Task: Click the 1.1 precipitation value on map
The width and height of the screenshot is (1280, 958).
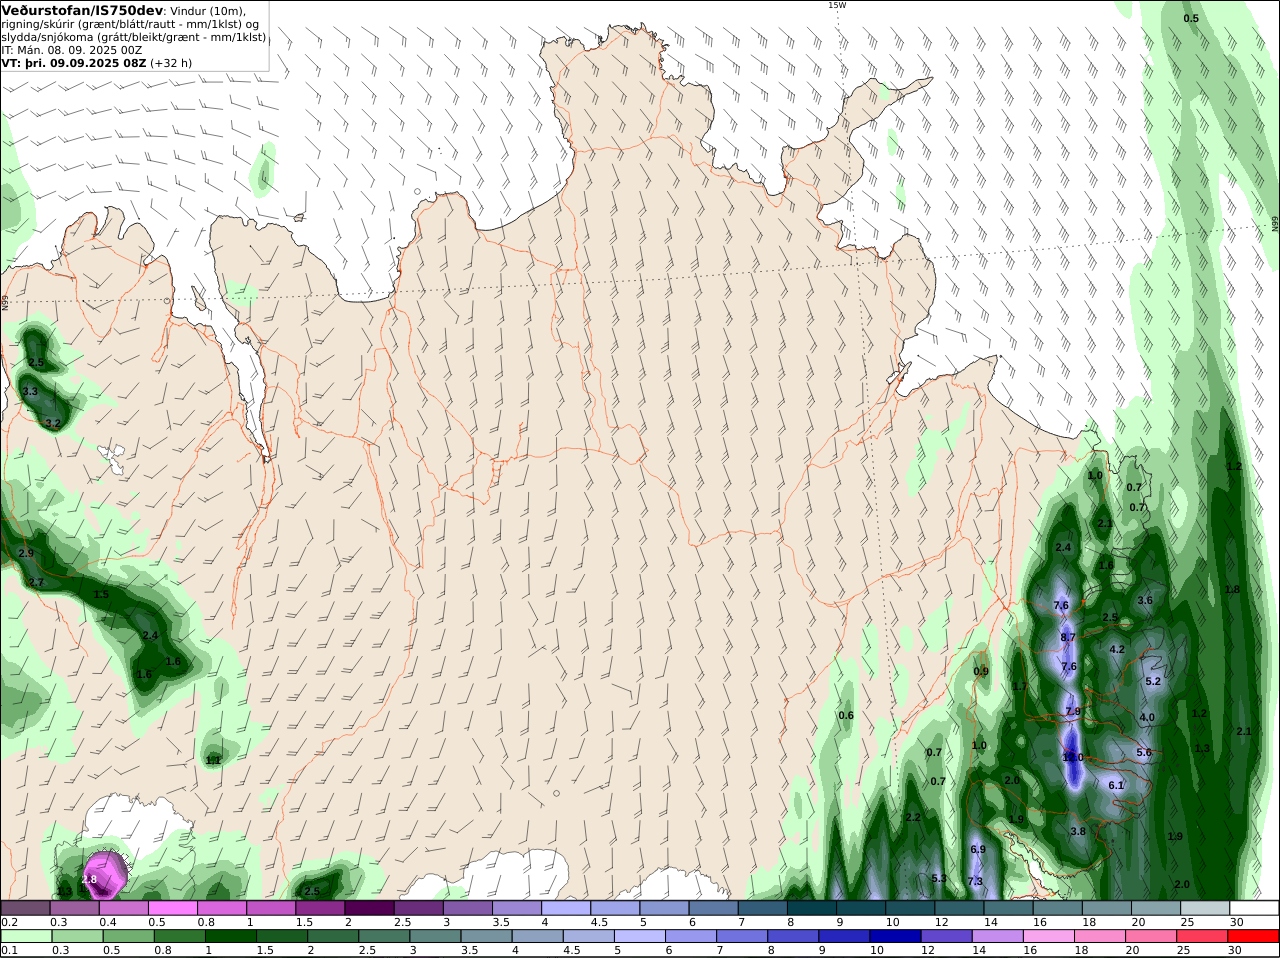Action: pyautogui.click(x=213, y=760)
